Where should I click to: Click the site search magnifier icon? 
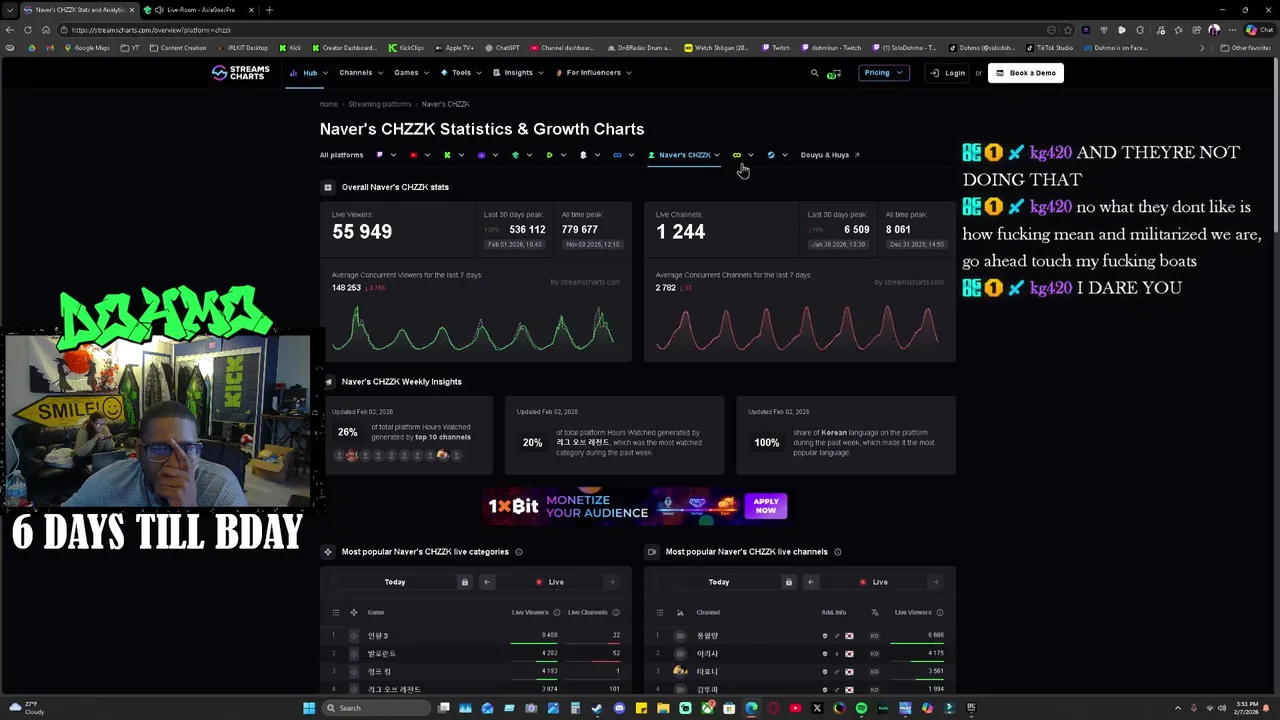tap(814, 73)
